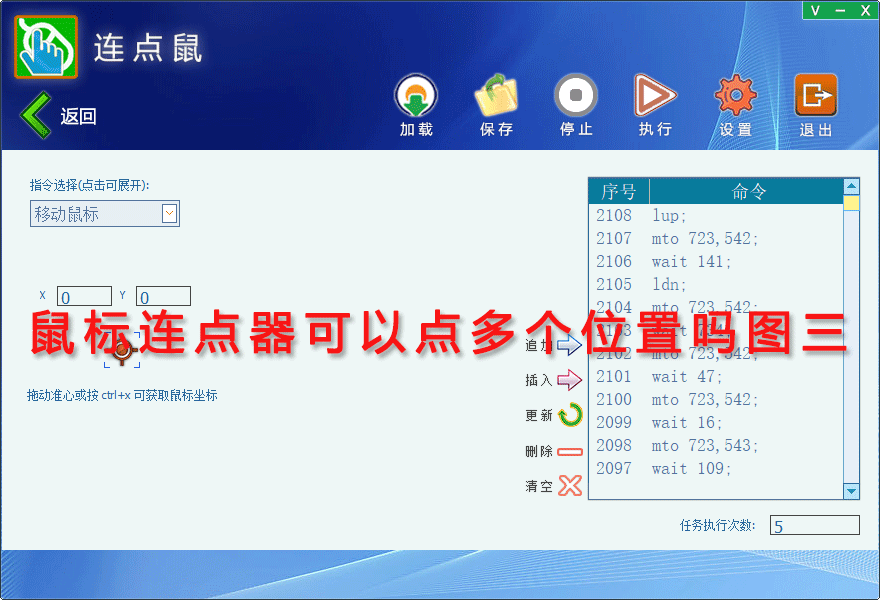Select row 2107 mto 723,542

point(716,239)
